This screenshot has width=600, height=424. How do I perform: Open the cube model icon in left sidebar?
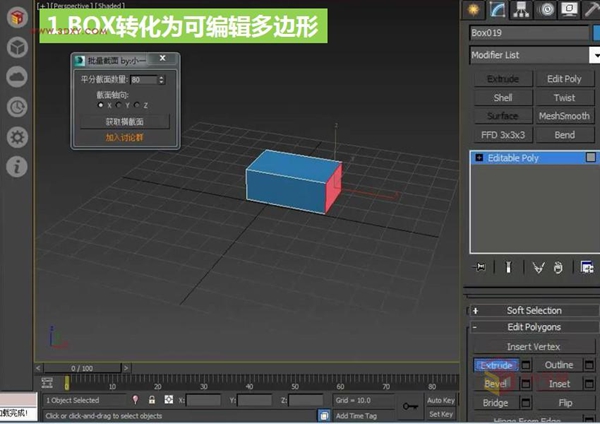[17, 47]
